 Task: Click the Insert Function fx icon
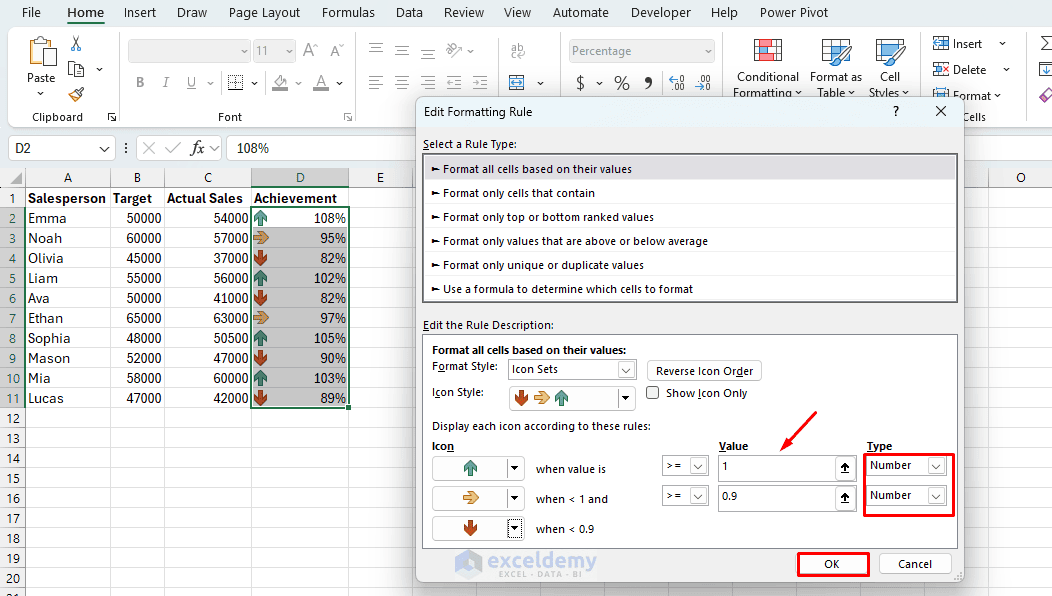197,148
